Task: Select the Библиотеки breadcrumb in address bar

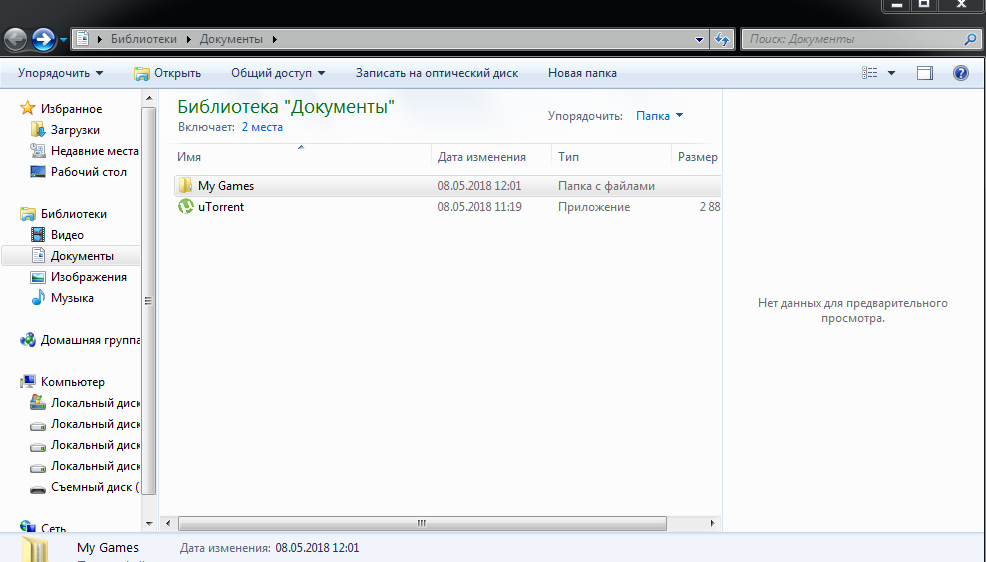Action: (143, 39)
